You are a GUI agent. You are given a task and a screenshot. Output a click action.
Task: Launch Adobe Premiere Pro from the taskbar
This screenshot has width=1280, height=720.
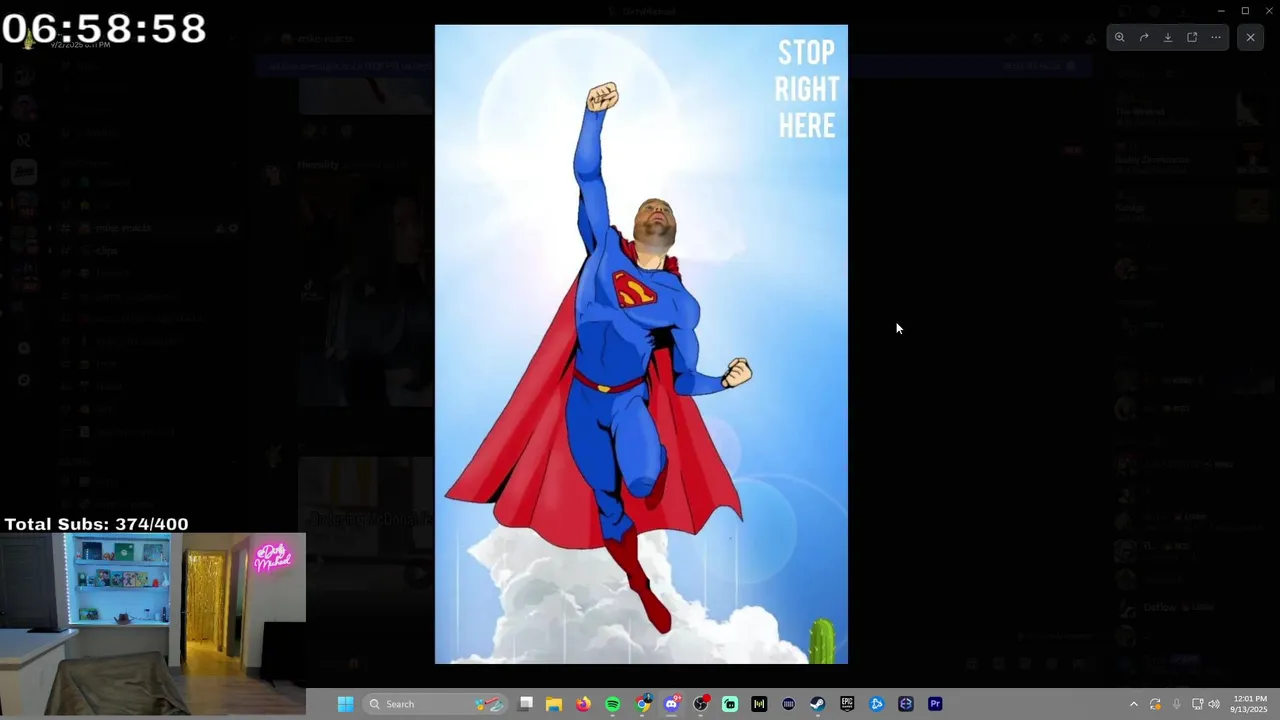[935, 704]
